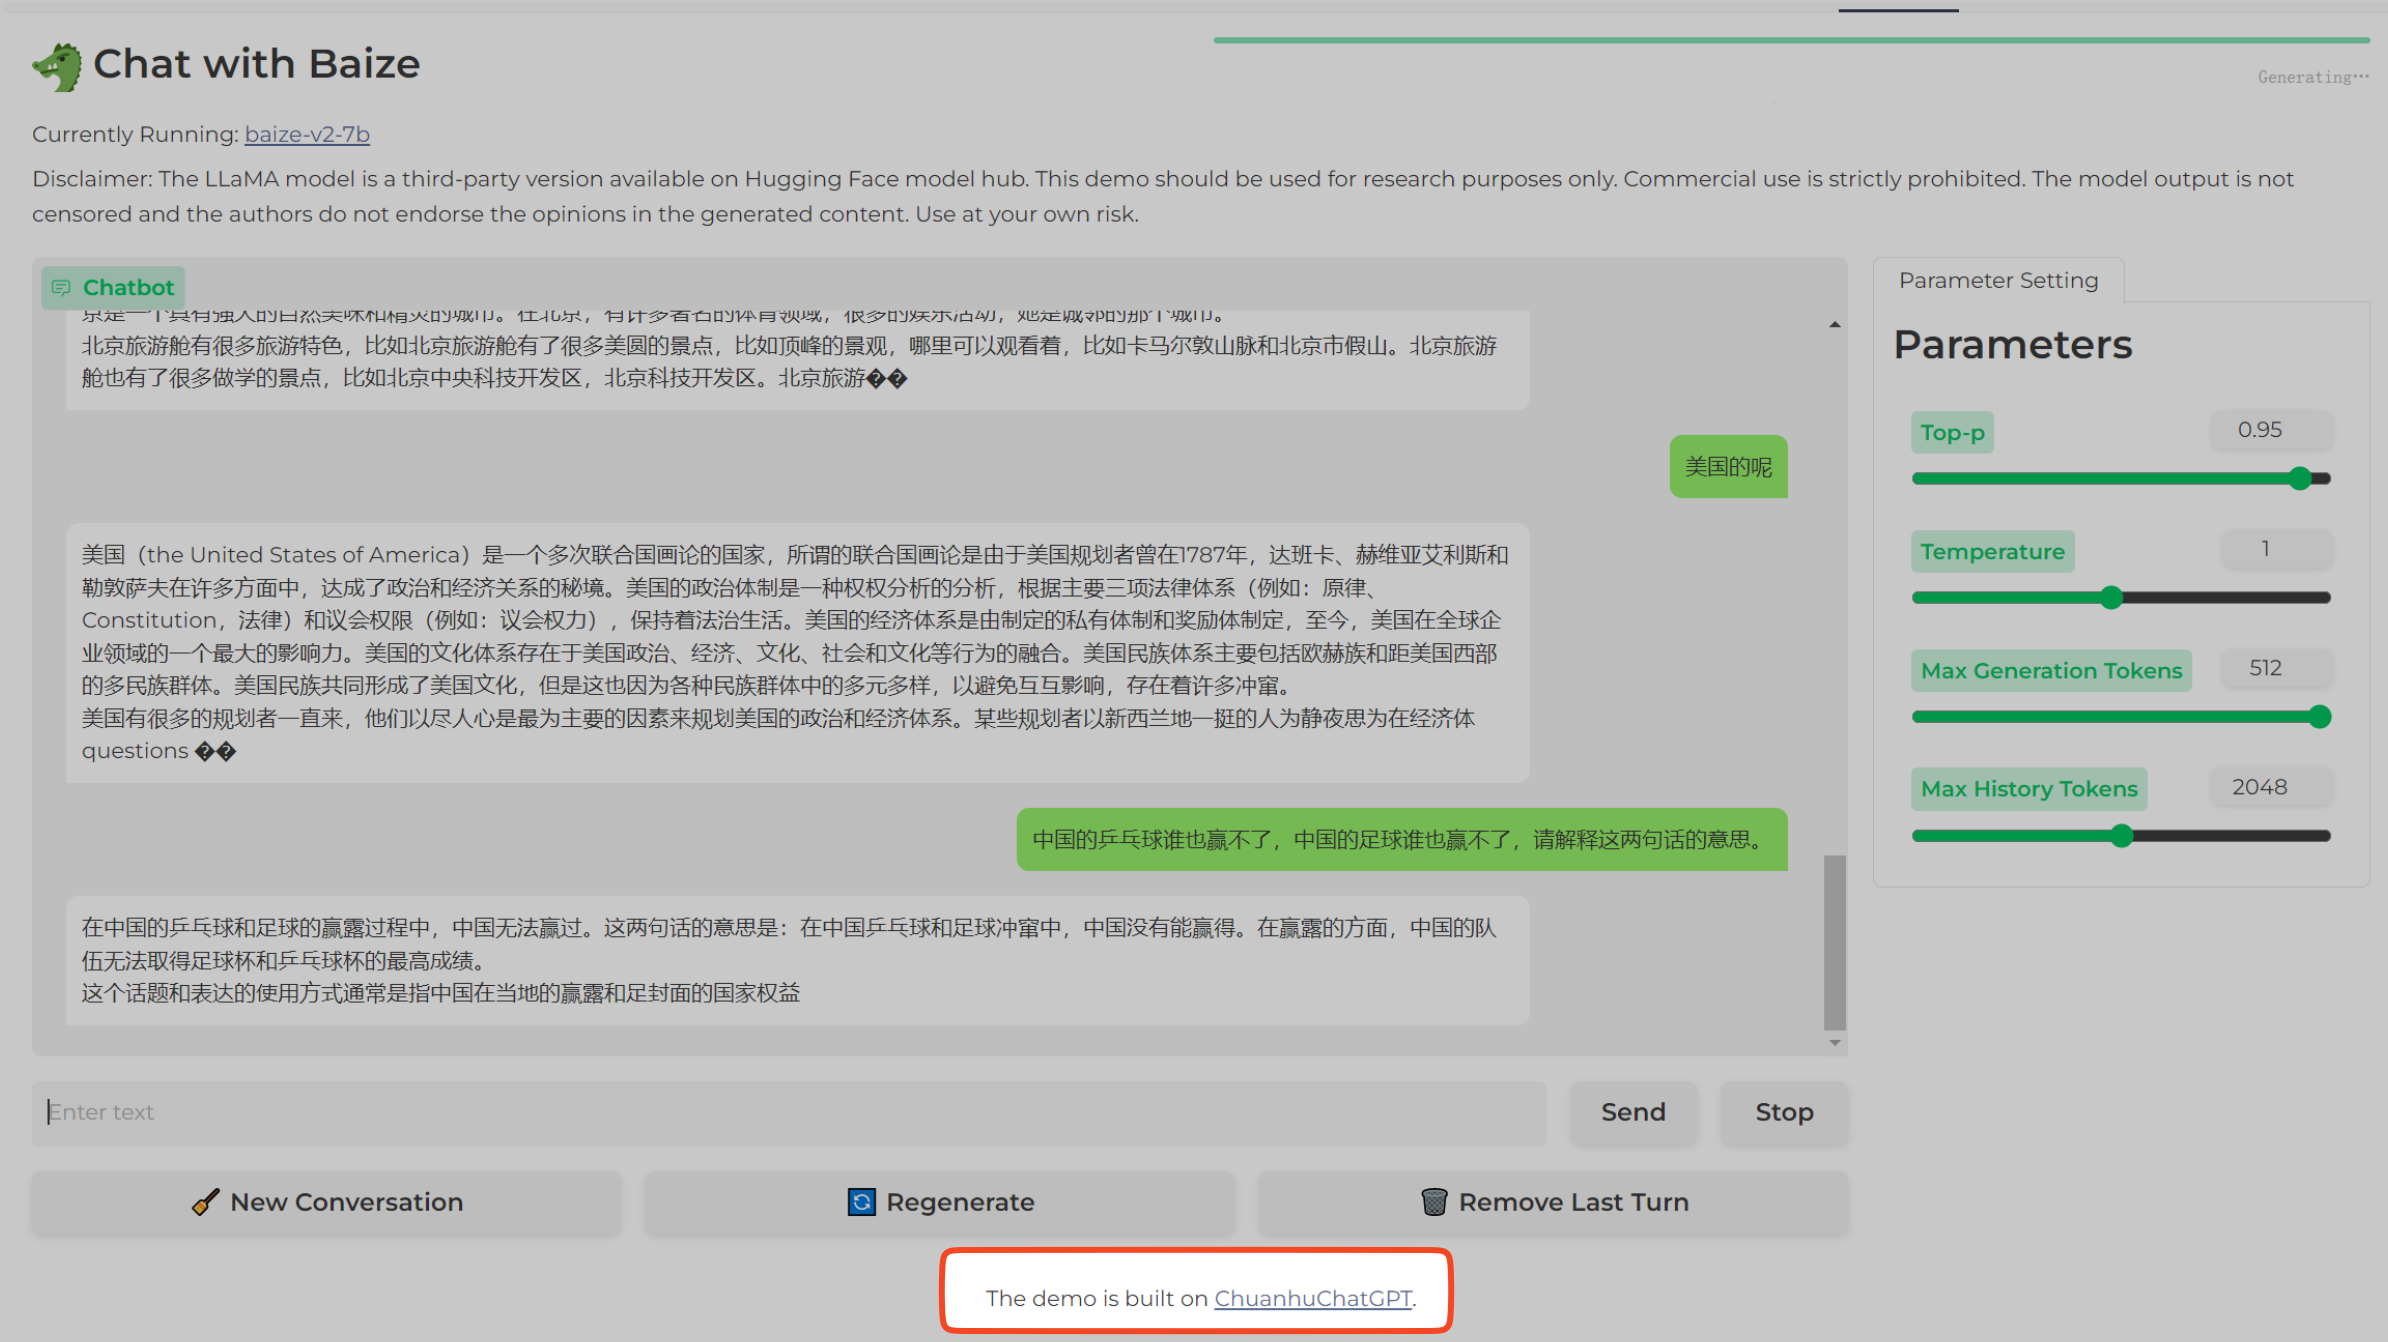Click the chat bubble icon next to Chatbot

tap(63, 287)
